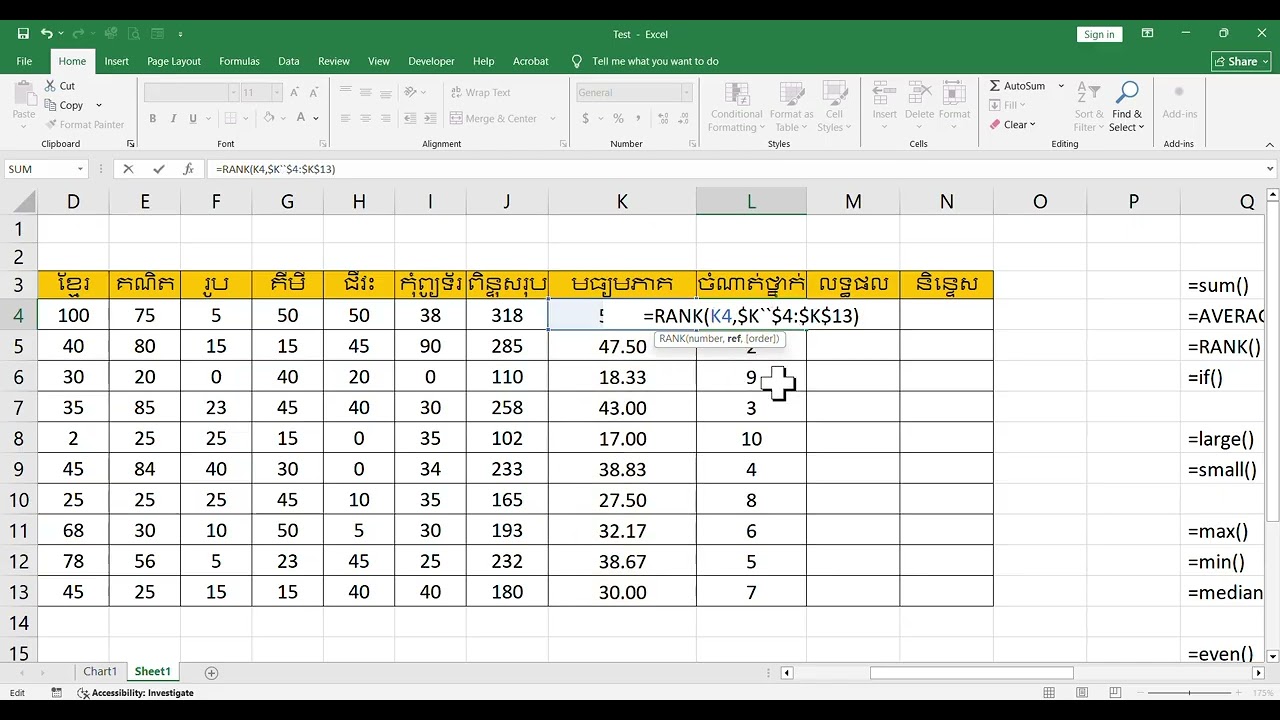Toggle Wrap Text
The height and width of the screenshot is (720, 1280).
pyautogui.click(x=480, y=93)
